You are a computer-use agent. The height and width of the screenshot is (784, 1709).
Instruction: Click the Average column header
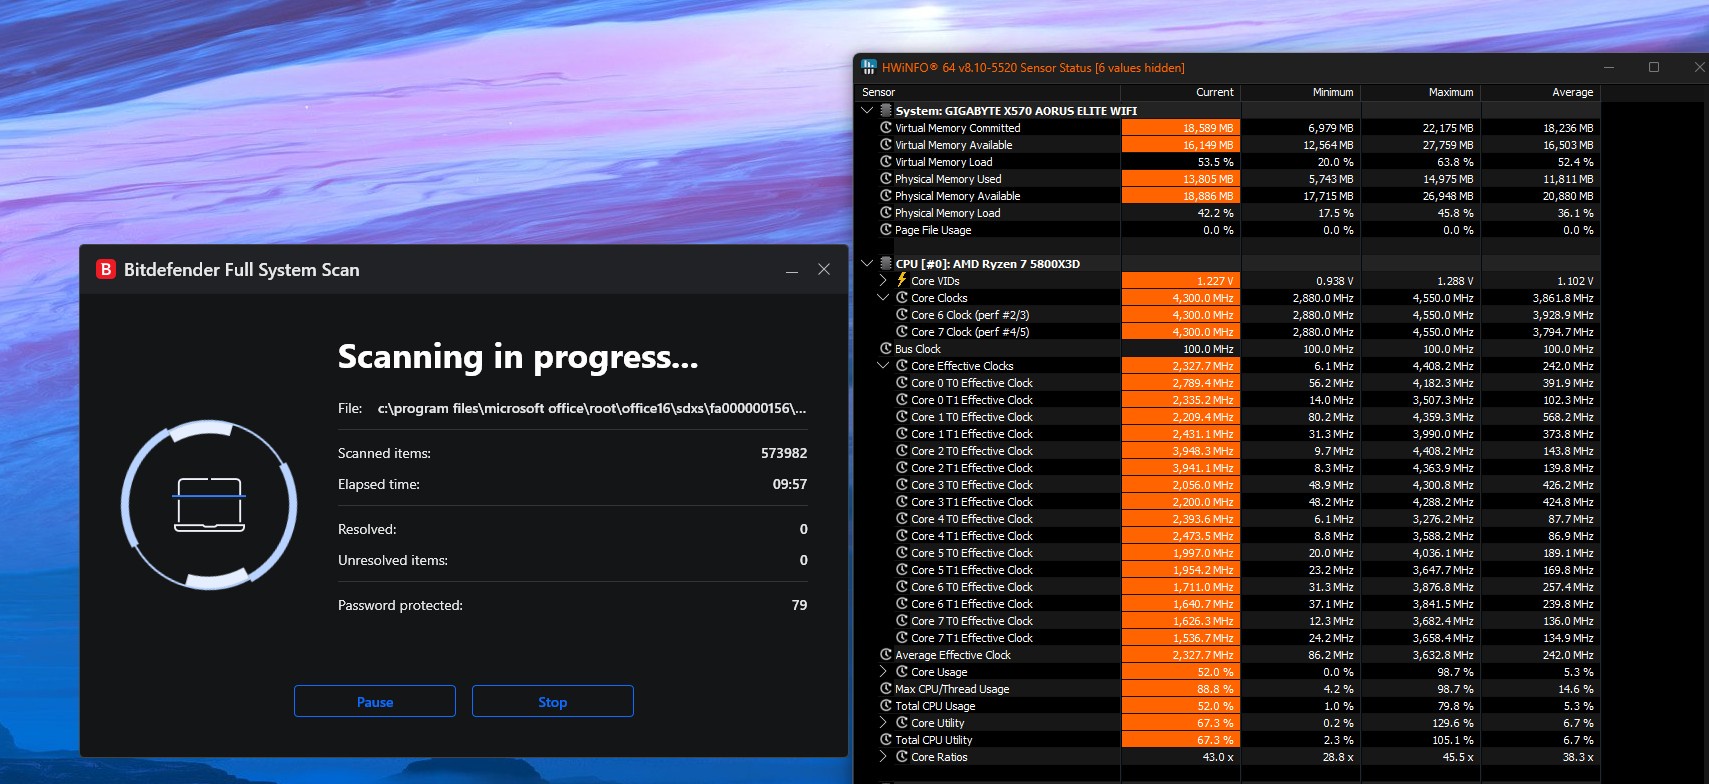[x=1541, y=92]
